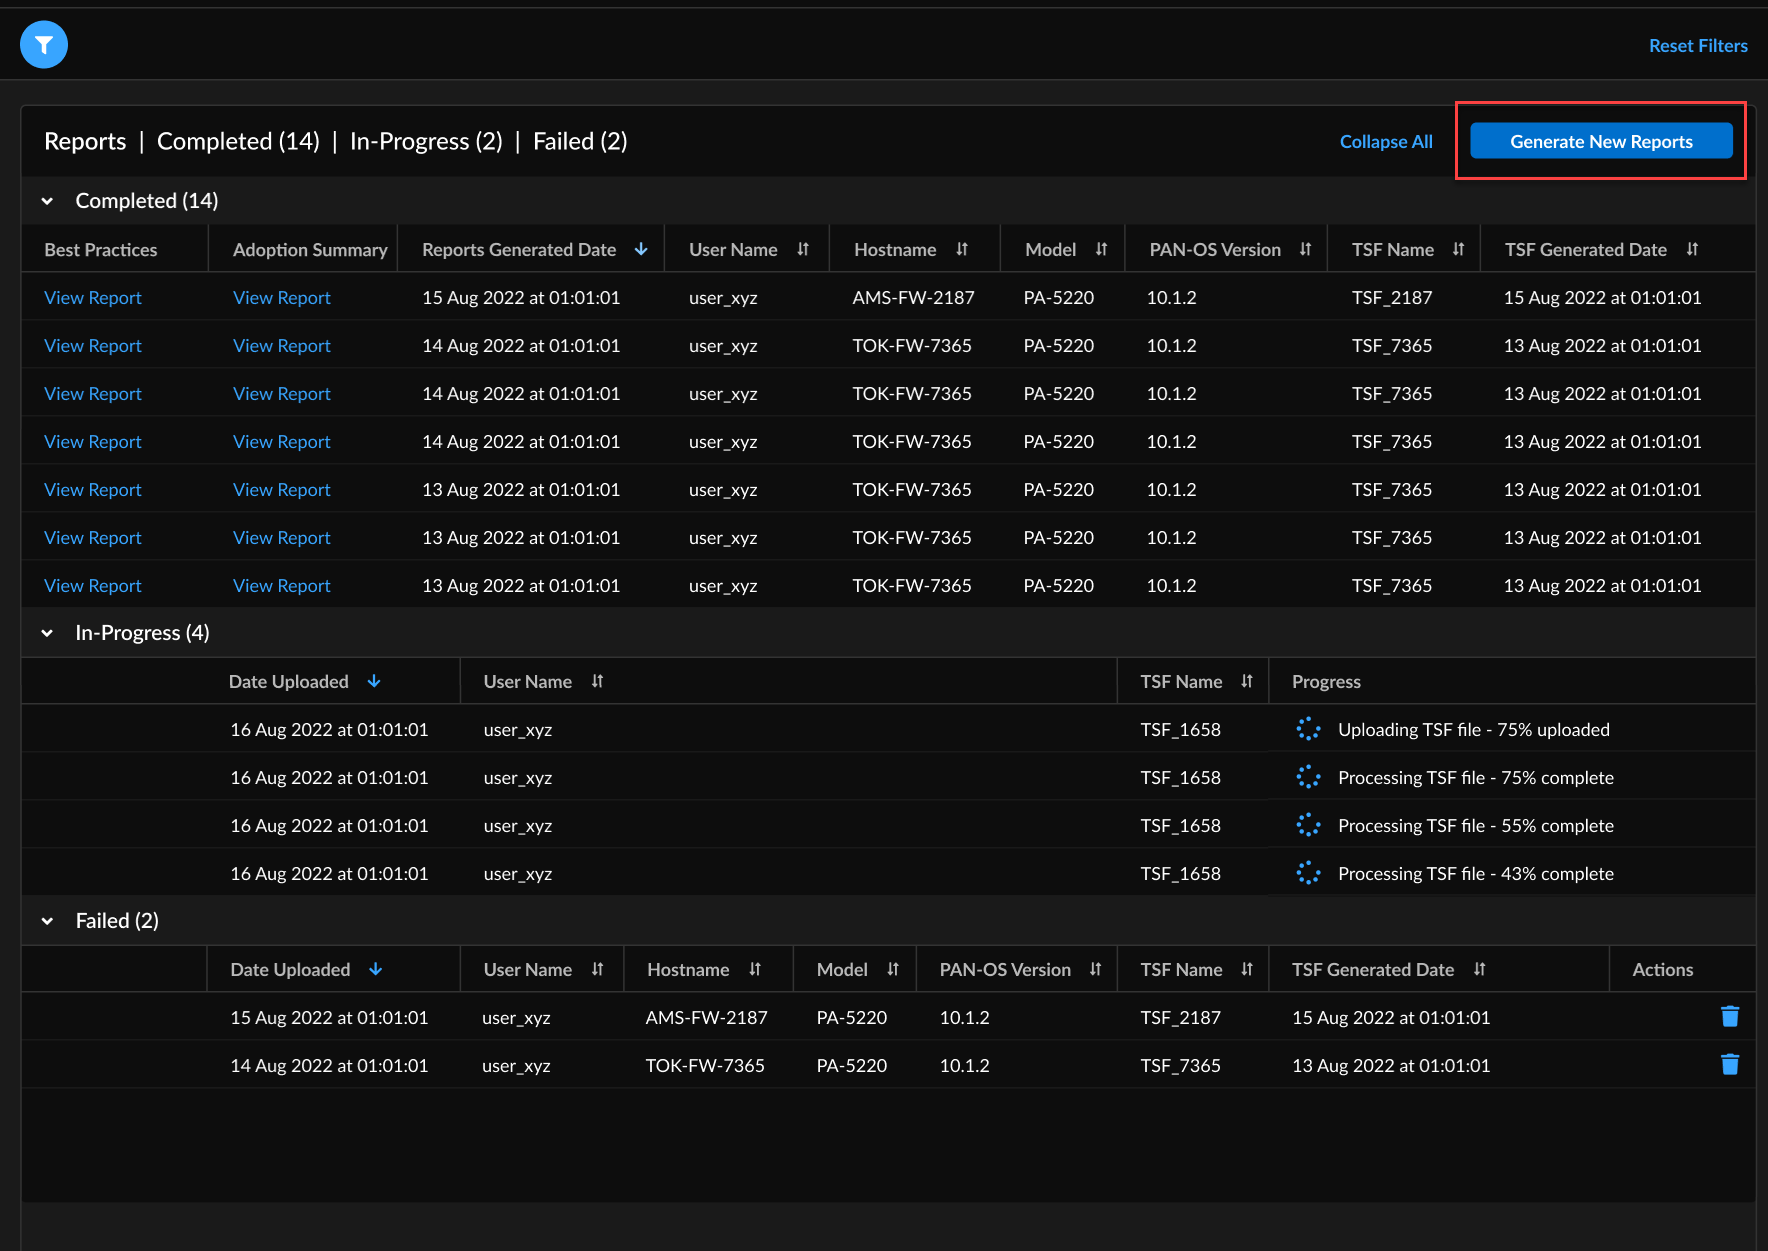The height and width of the screenshot is (1251, 1768).
Task: Sort Date Uploaded in the Failed section
Action: point(376,969)
